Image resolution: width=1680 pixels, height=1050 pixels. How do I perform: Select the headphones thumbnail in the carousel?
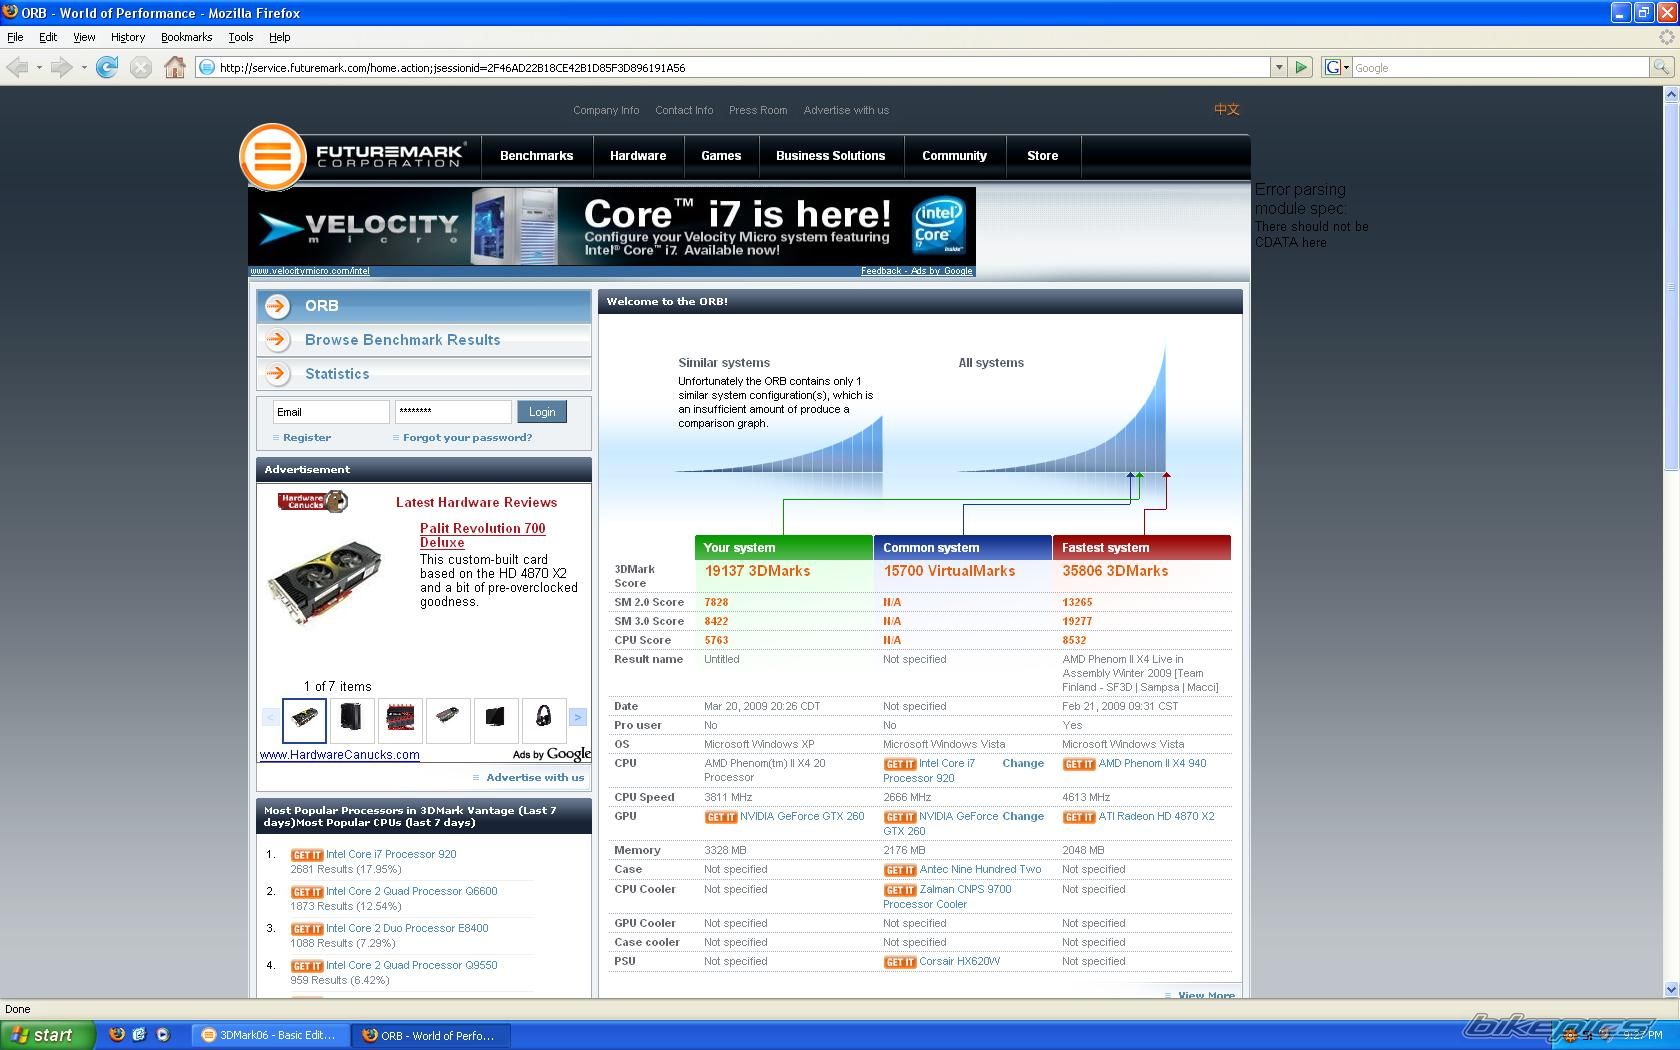click(543, 717)
